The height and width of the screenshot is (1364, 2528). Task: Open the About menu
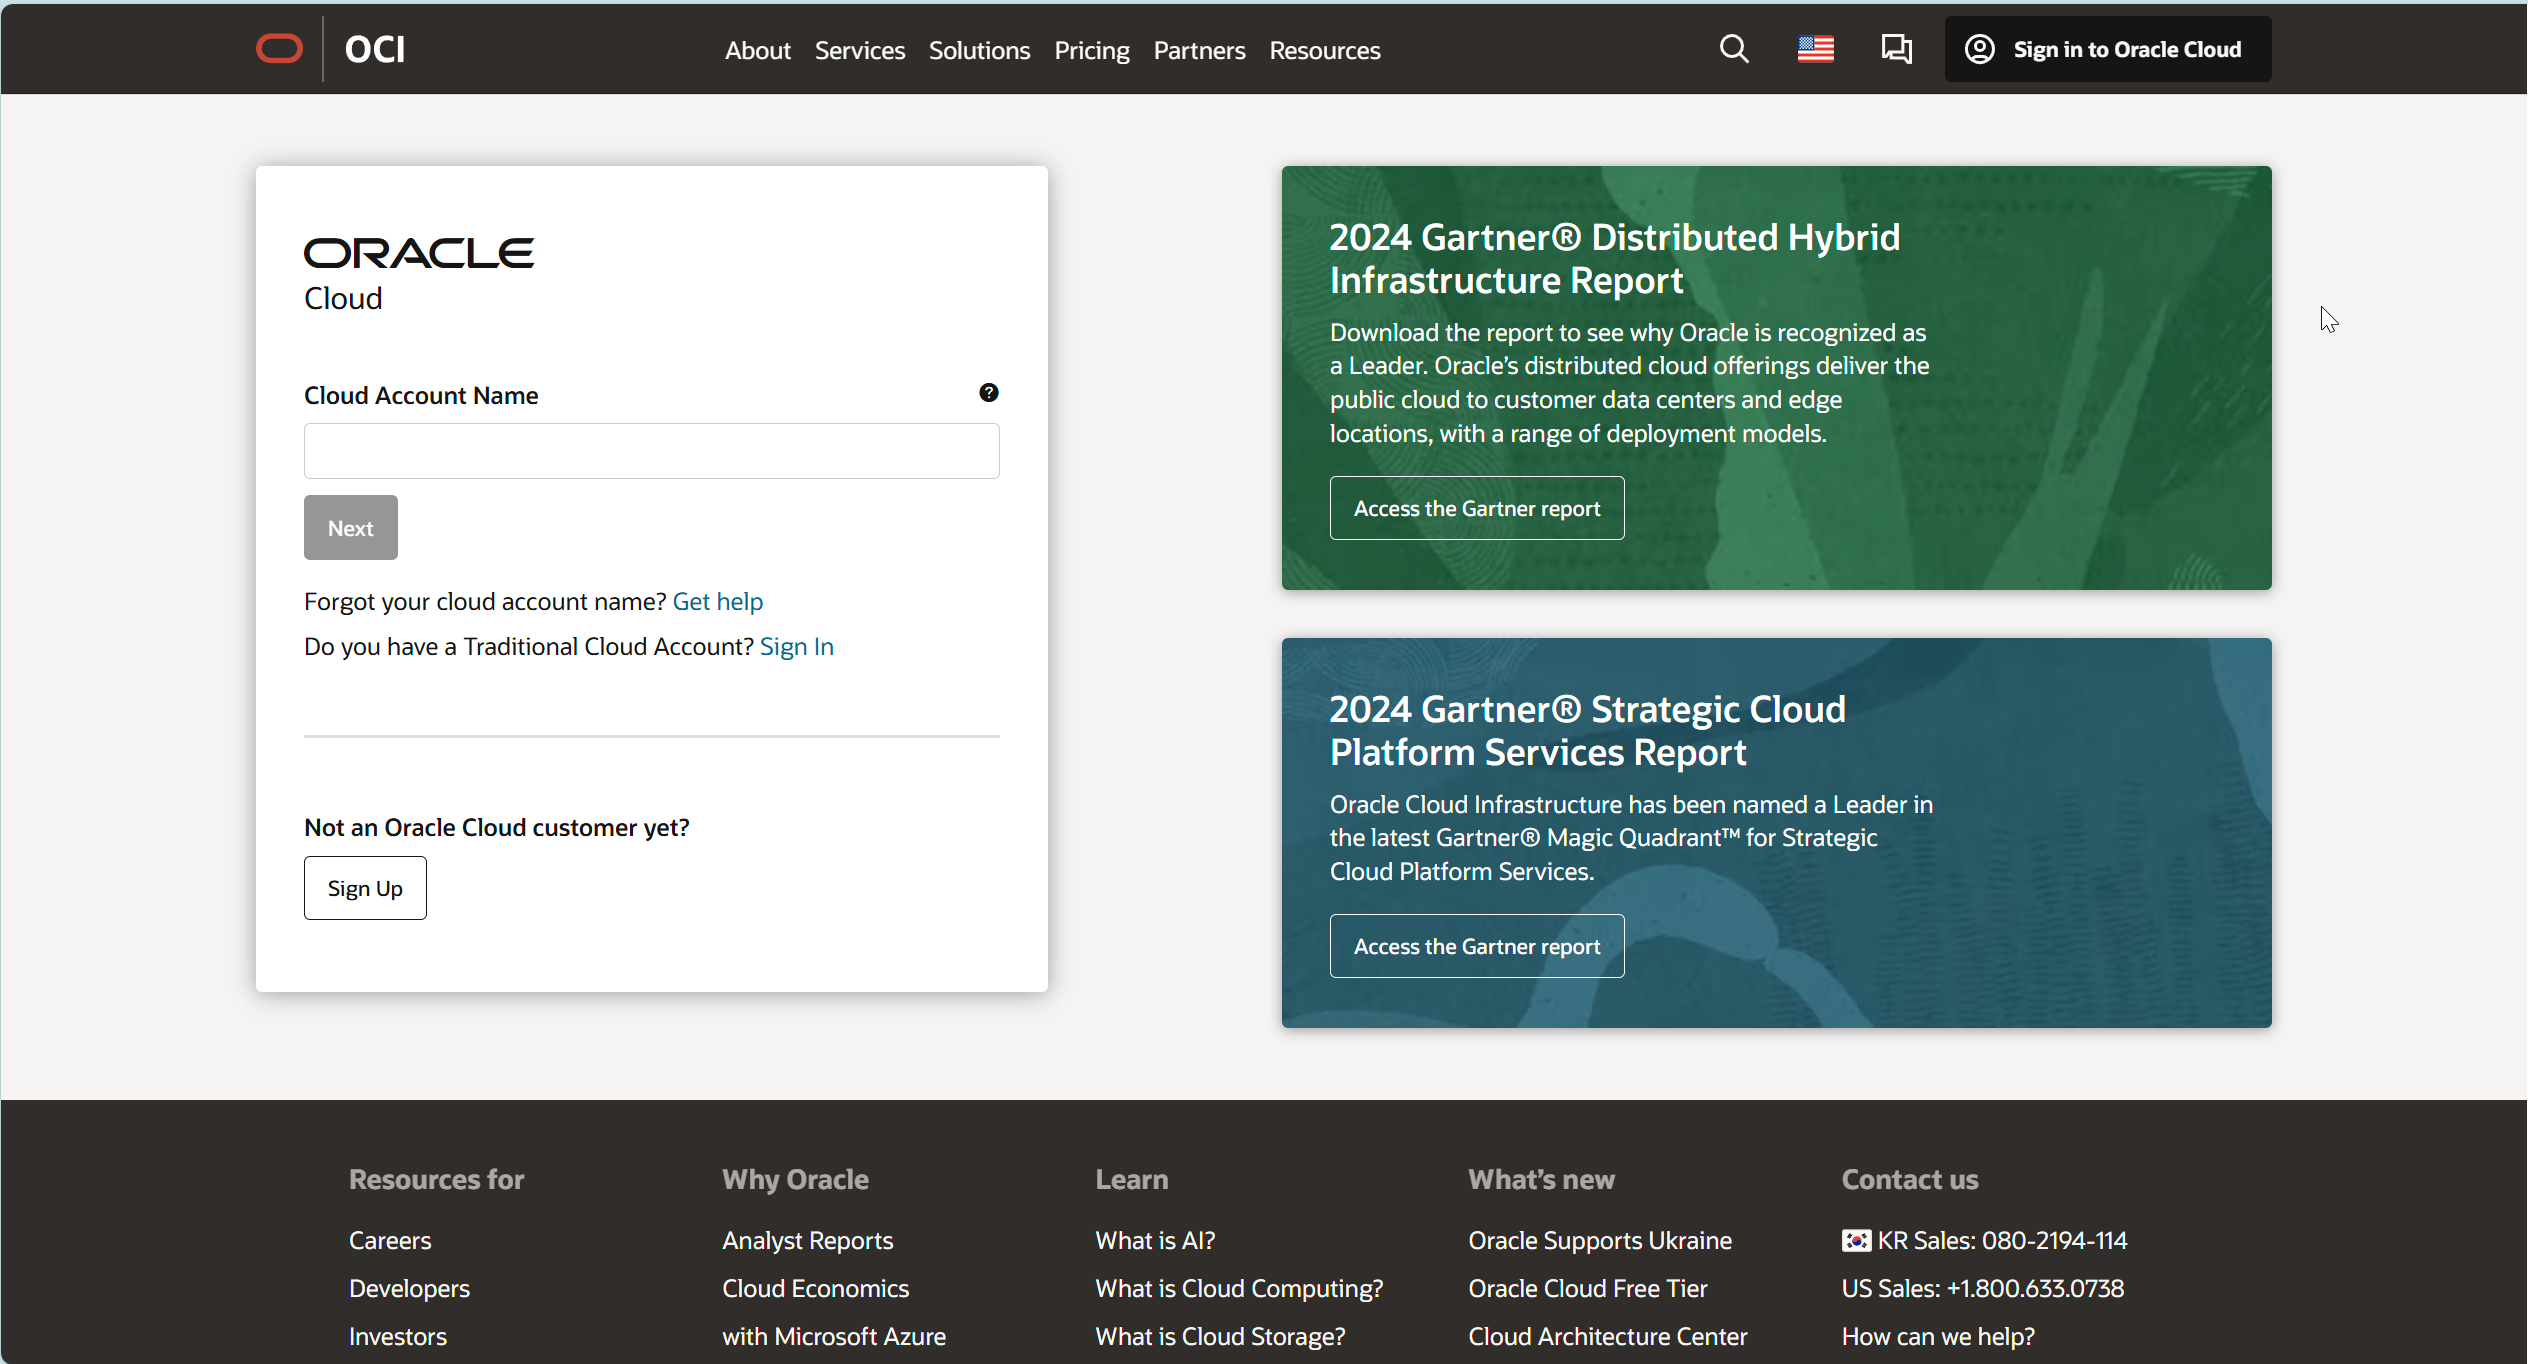pyautogui.click(x=758, y=50)
